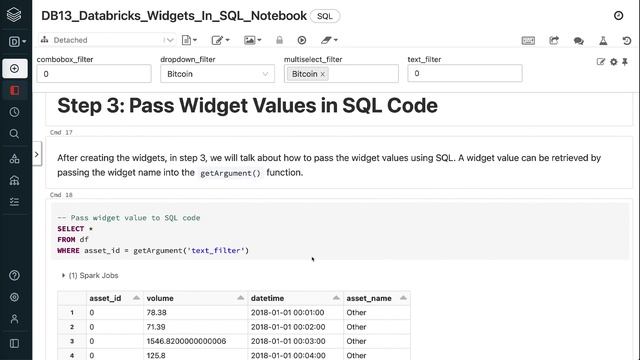Open the Experiment flask icon

point(603,40)
